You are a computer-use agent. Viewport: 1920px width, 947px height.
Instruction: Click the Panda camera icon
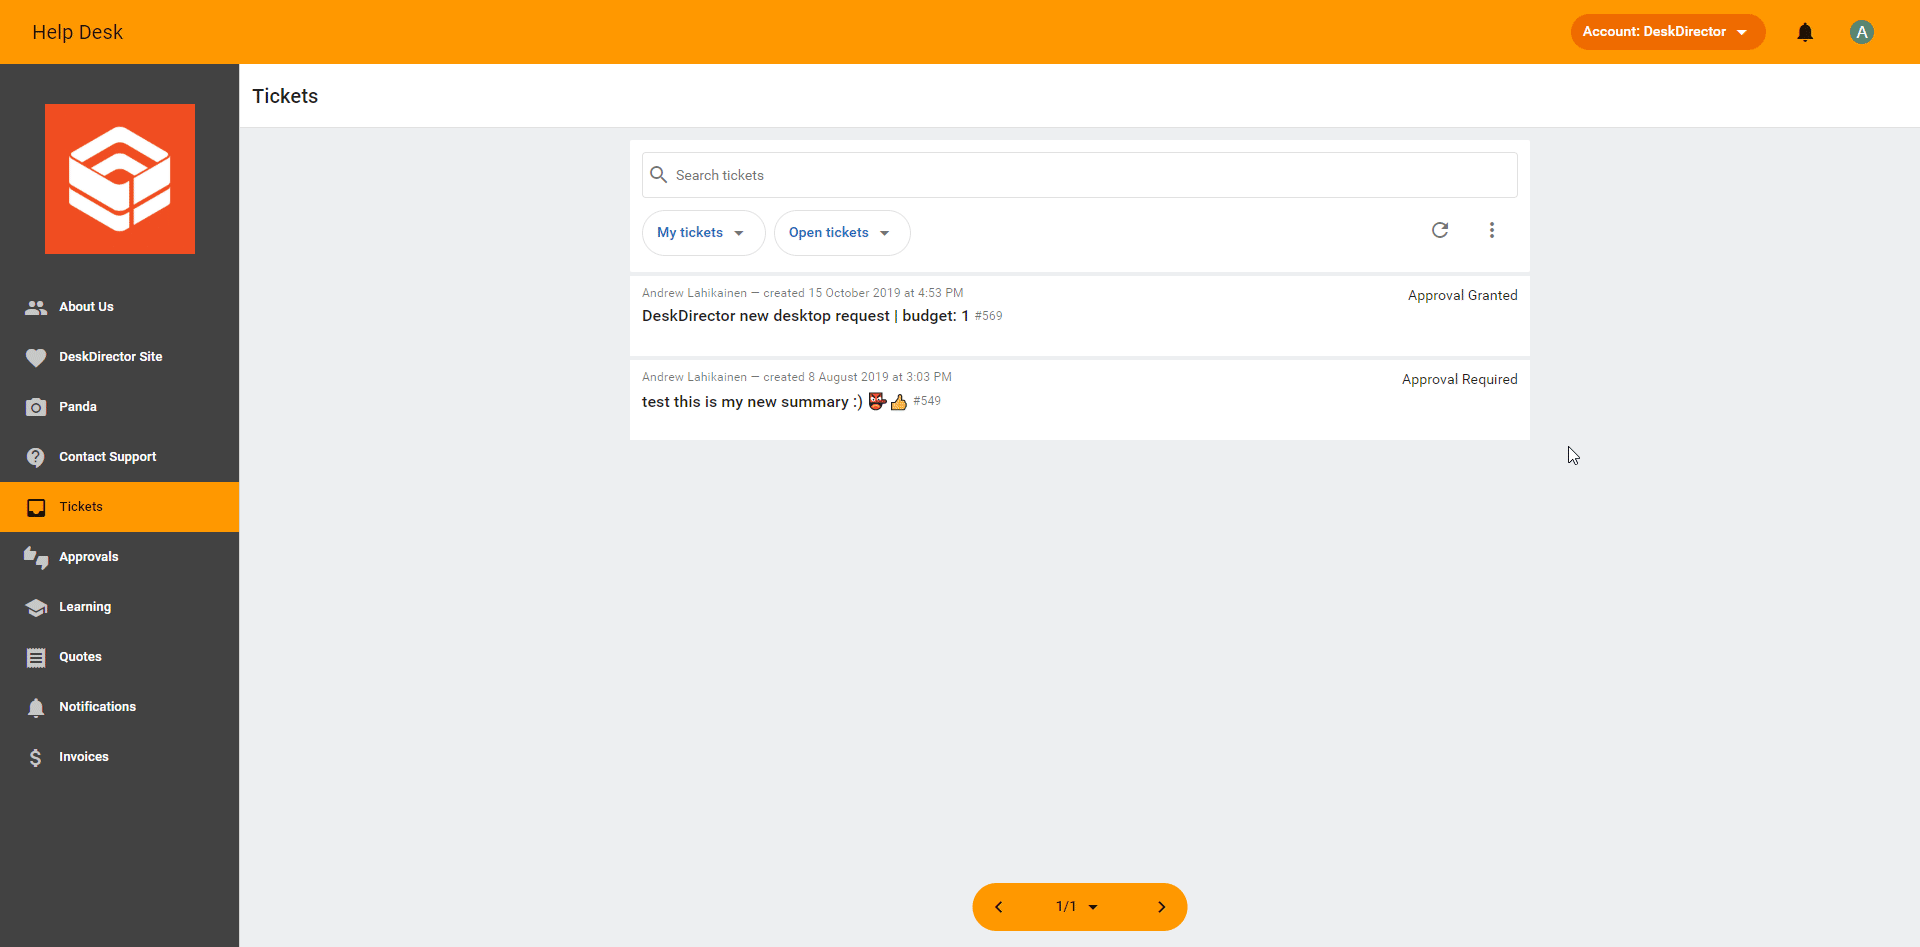click(x=36, y=407)
